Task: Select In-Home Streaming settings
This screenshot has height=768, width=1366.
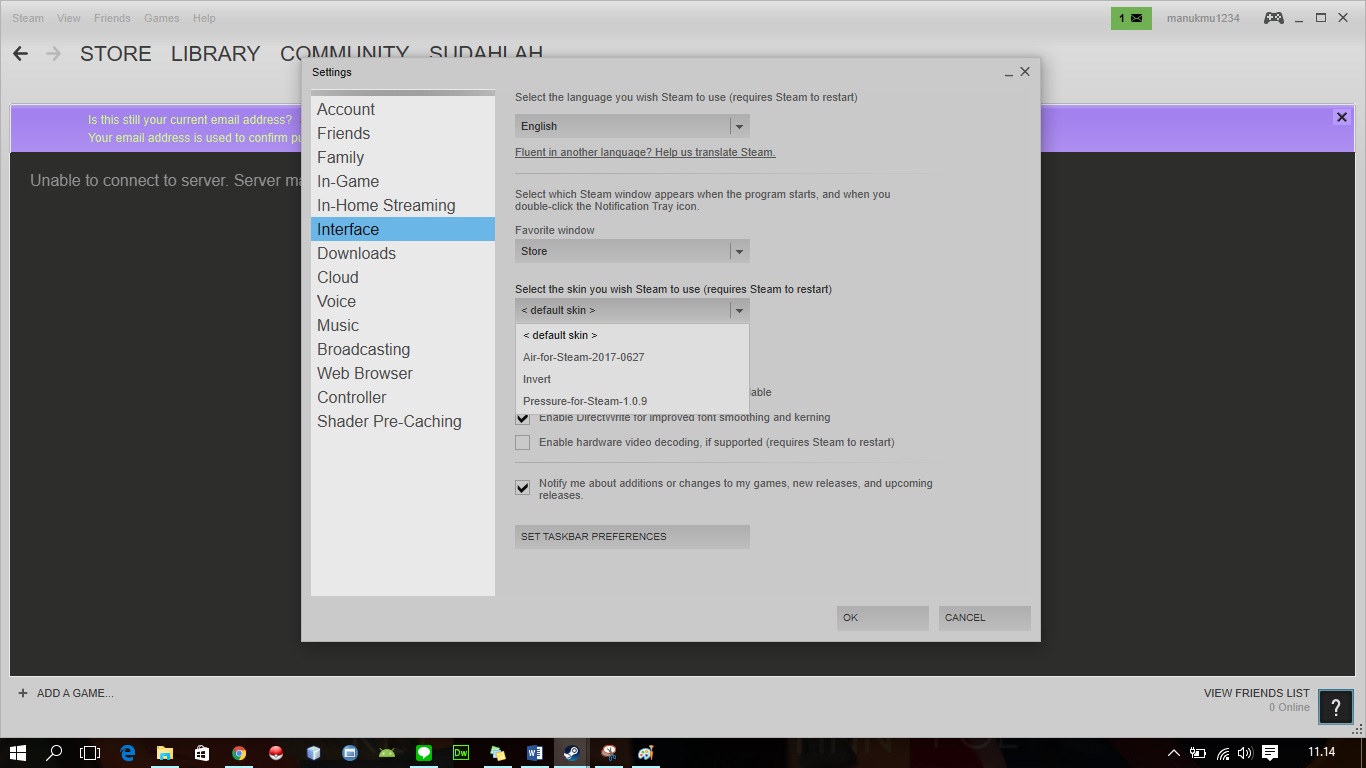Action: [403, 205]
